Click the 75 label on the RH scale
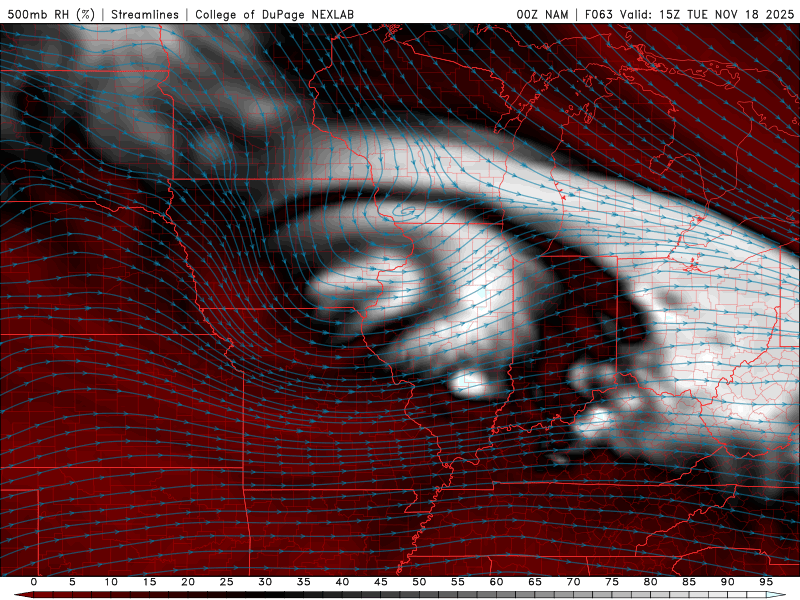800x600 pixels. [x=611, y=582]
